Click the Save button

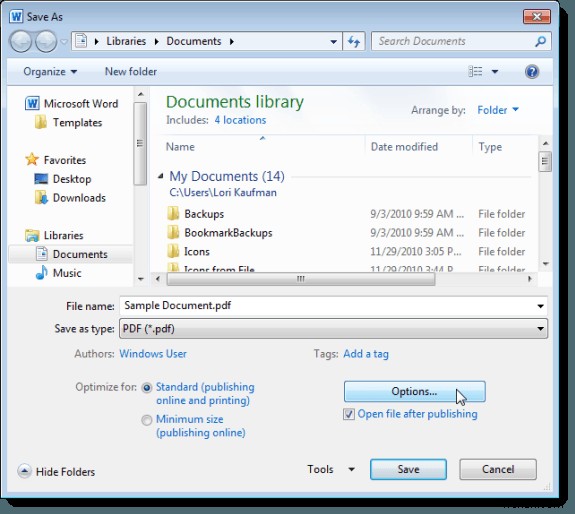408,469
